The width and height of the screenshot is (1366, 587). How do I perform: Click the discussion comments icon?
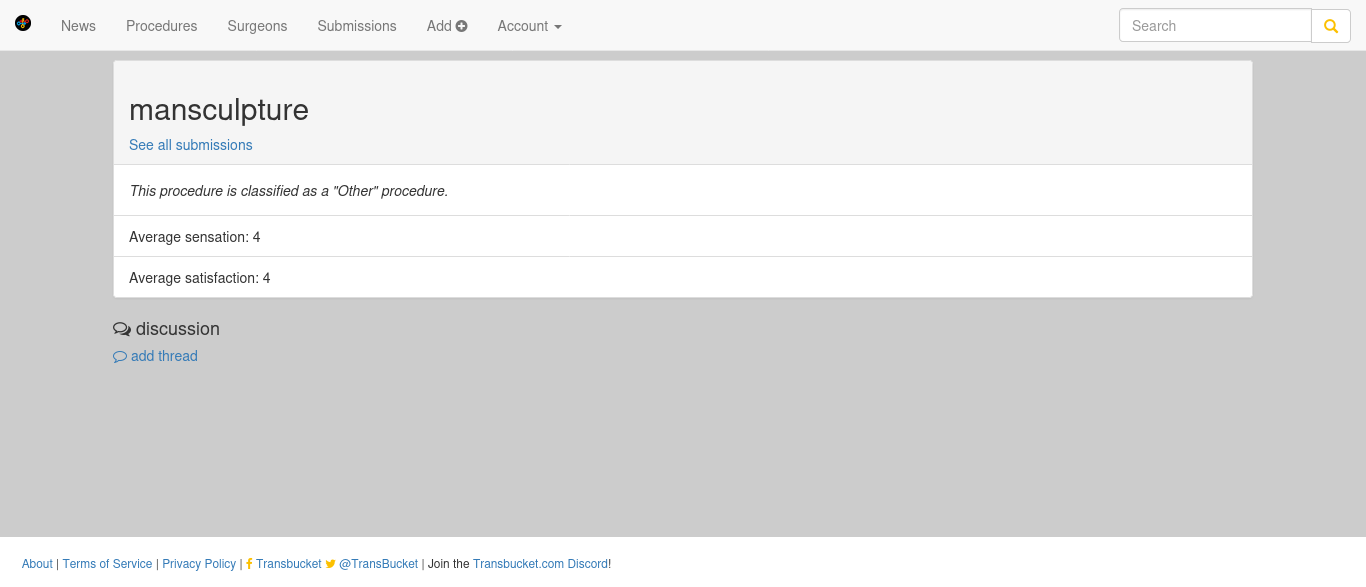[x=122, y=329]
